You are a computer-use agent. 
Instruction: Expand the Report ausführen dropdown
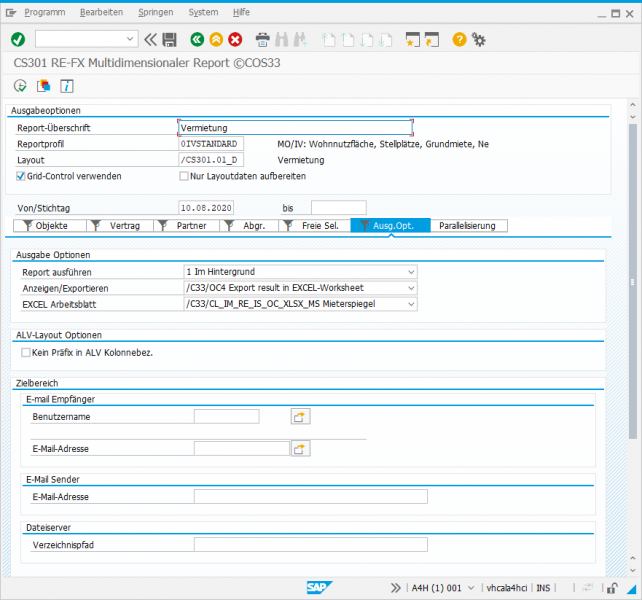pos(410,272)
